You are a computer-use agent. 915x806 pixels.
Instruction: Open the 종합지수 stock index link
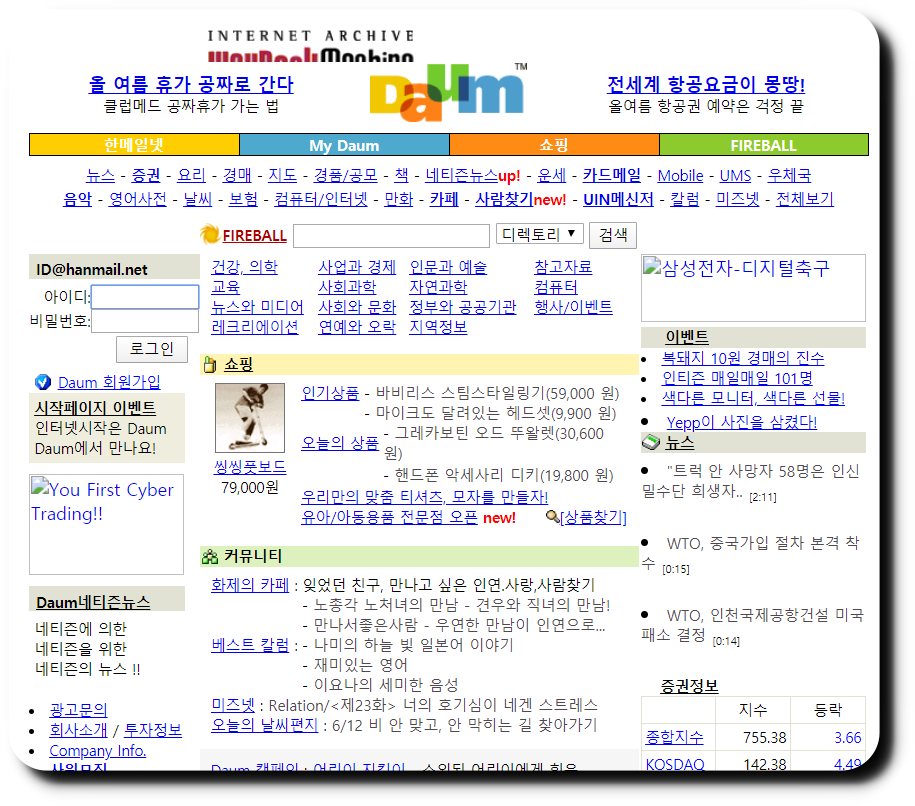(x=675, y=737)
